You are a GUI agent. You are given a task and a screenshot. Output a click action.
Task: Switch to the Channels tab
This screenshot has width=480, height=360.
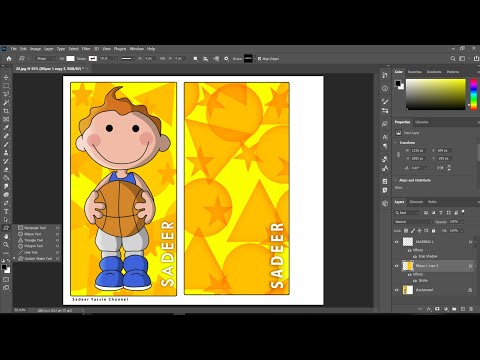(416, 202)
